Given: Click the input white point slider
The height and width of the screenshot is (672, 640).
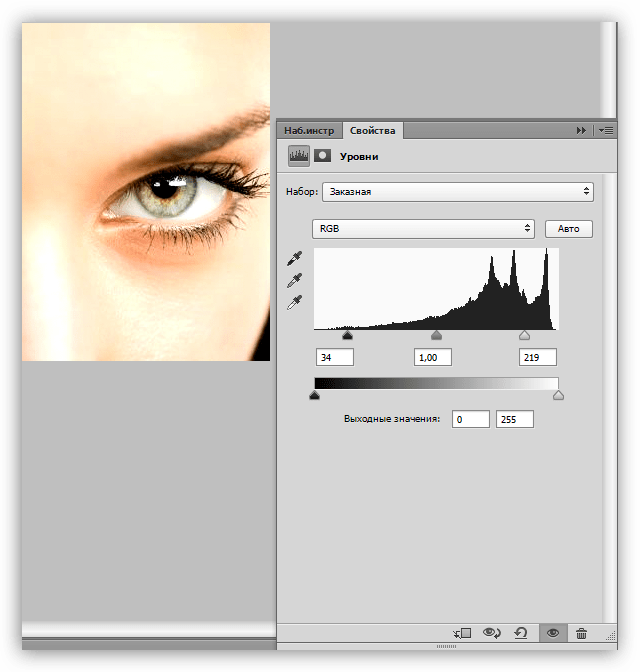Looking at the screenshot, I should [x=524, y=335].
